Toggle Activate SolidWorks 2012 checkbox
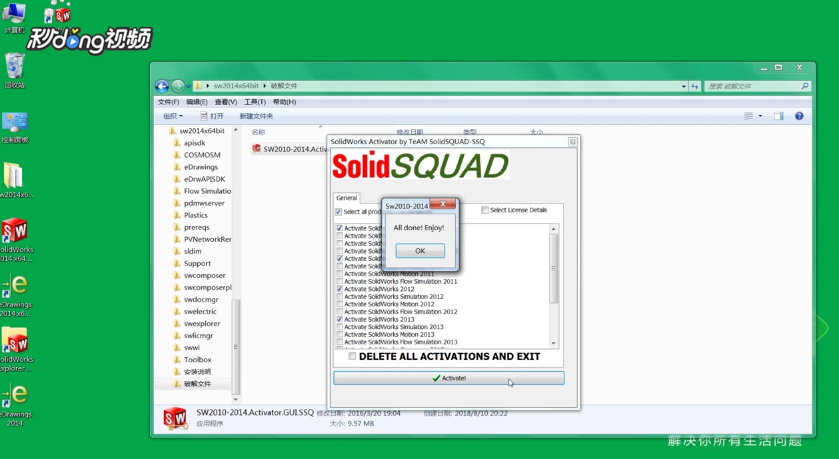This screenshot has height=459, width=839. pyautogui.click(x=340, y=289)
